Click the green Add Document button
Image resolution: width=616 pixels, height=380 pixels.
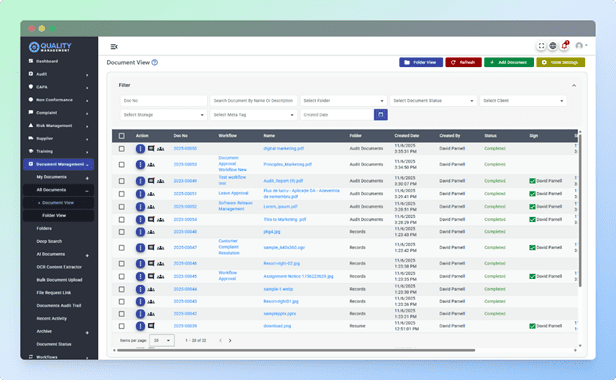(509, 62)
